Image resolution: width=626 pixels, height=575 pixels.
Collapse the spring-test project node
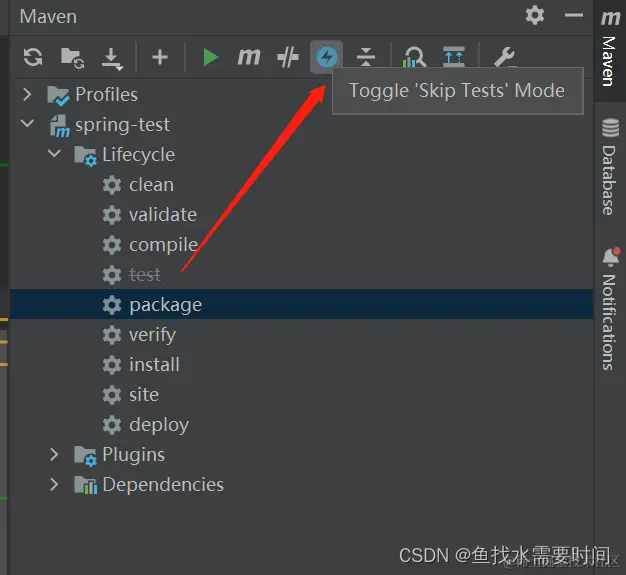[27, 123]
